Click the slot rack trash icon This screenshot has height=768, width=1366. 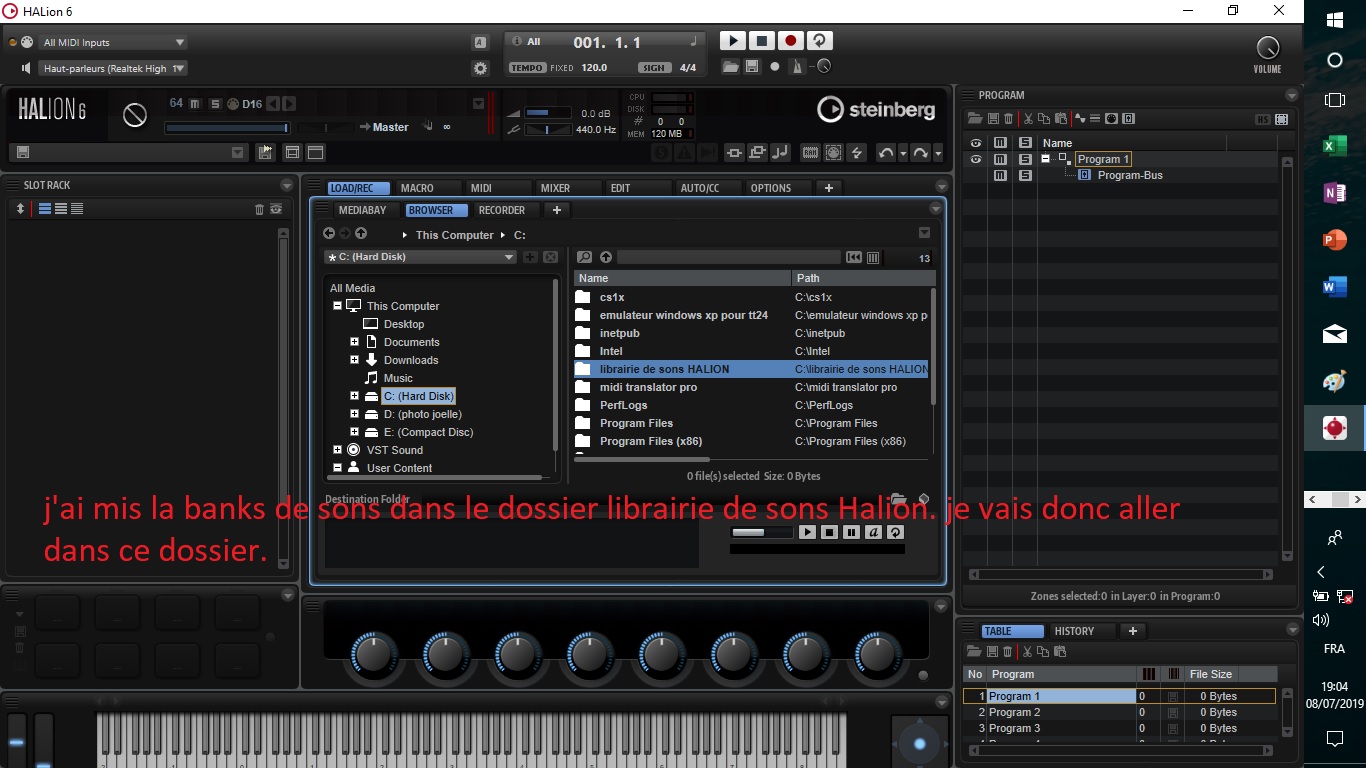tap(260, 209)
